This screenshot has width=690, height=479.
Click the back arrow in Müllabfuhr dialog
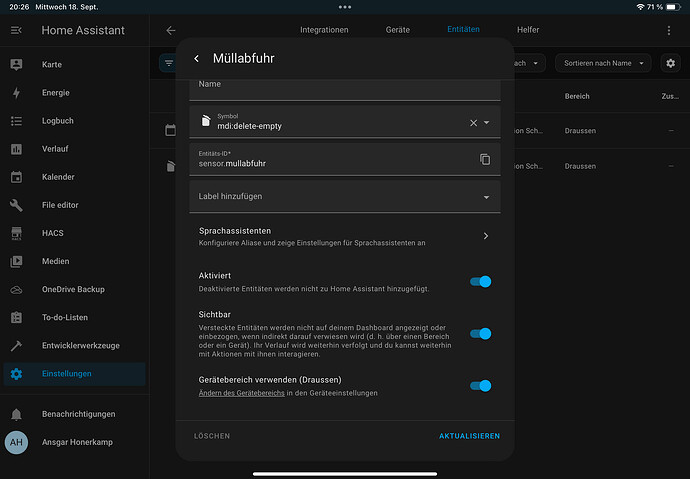pos(196,59)
